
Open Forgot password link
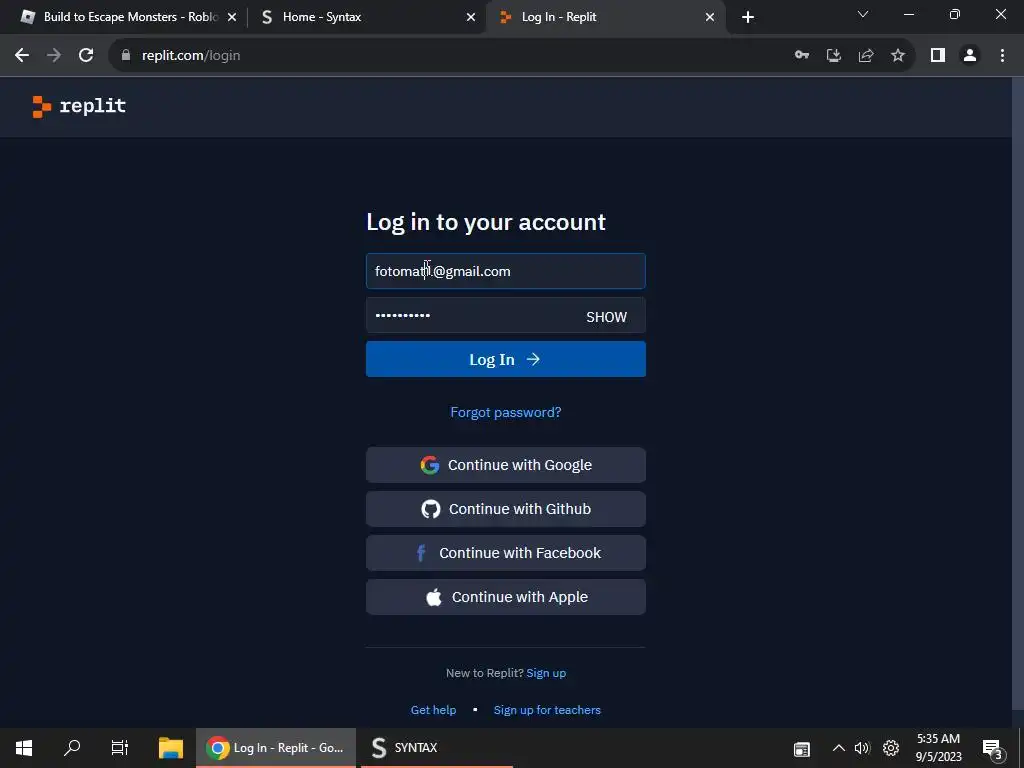coord(505,413)
